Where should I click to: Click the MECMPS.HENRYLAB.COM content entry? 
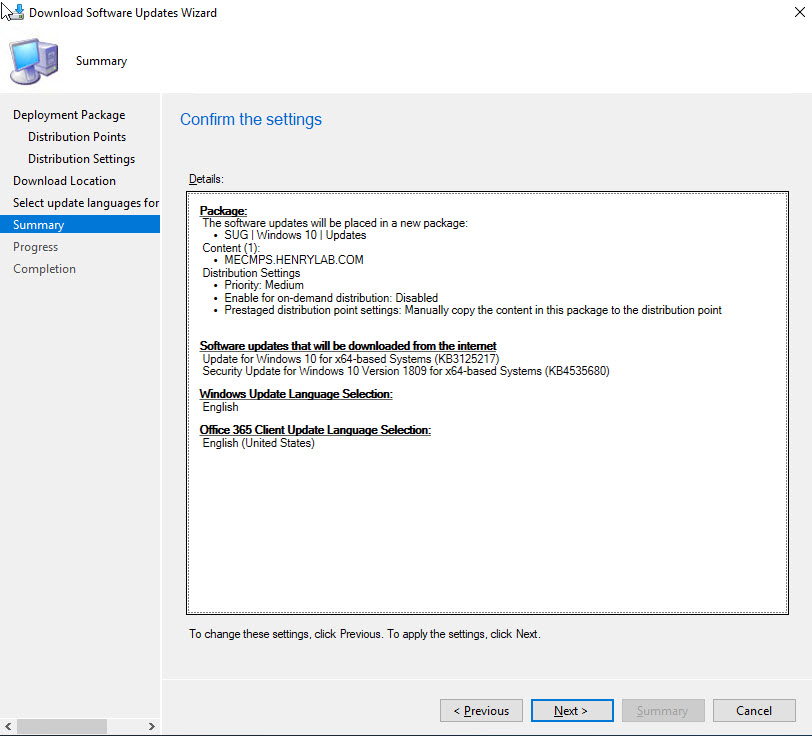coord(293,260)
